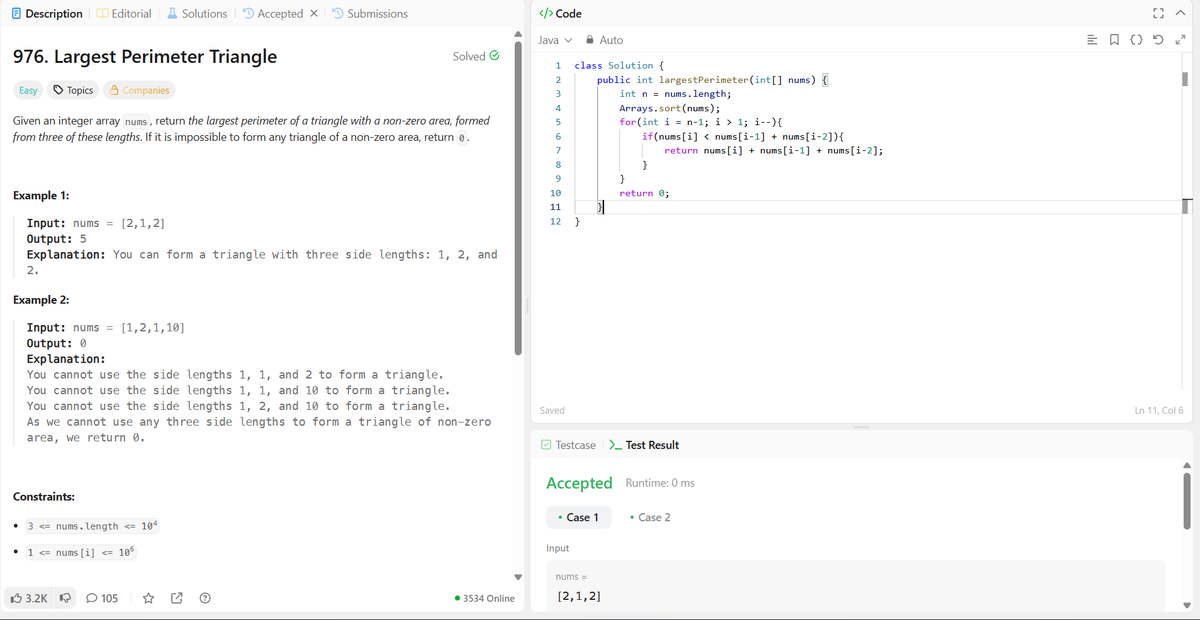
Task: Show the Topics tag
Action: (x=73, y=90)
